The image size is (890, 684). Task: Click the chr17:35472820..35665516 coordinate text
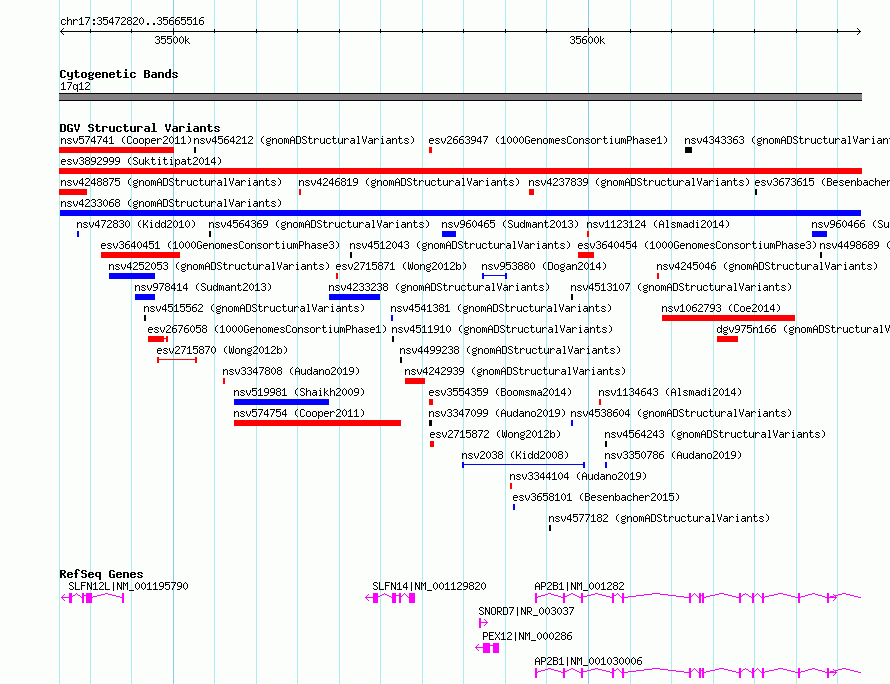pyautogui.click(x=132, y=22)
